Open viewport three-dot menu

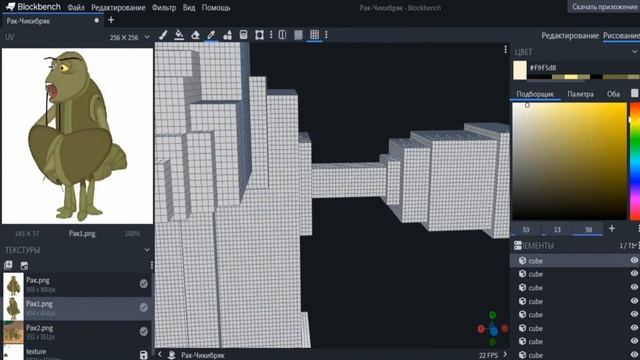point(505,50)
